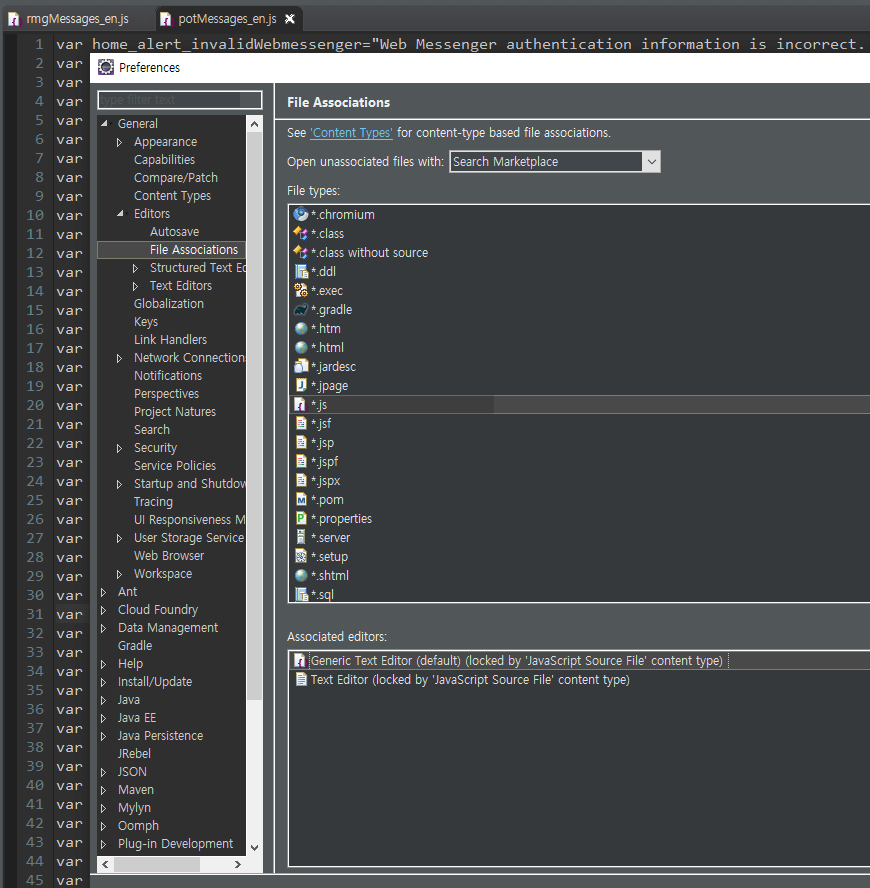Viewport: 870px width, 888px height.
Task: Select the *.server file icon
Action: pos(301,537)
